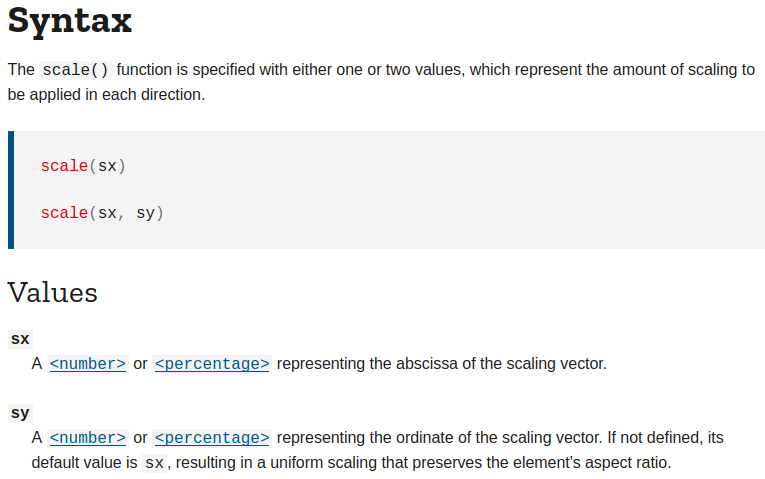
Task: Click the bold sy term definition label
Action: tap(20, 413)
